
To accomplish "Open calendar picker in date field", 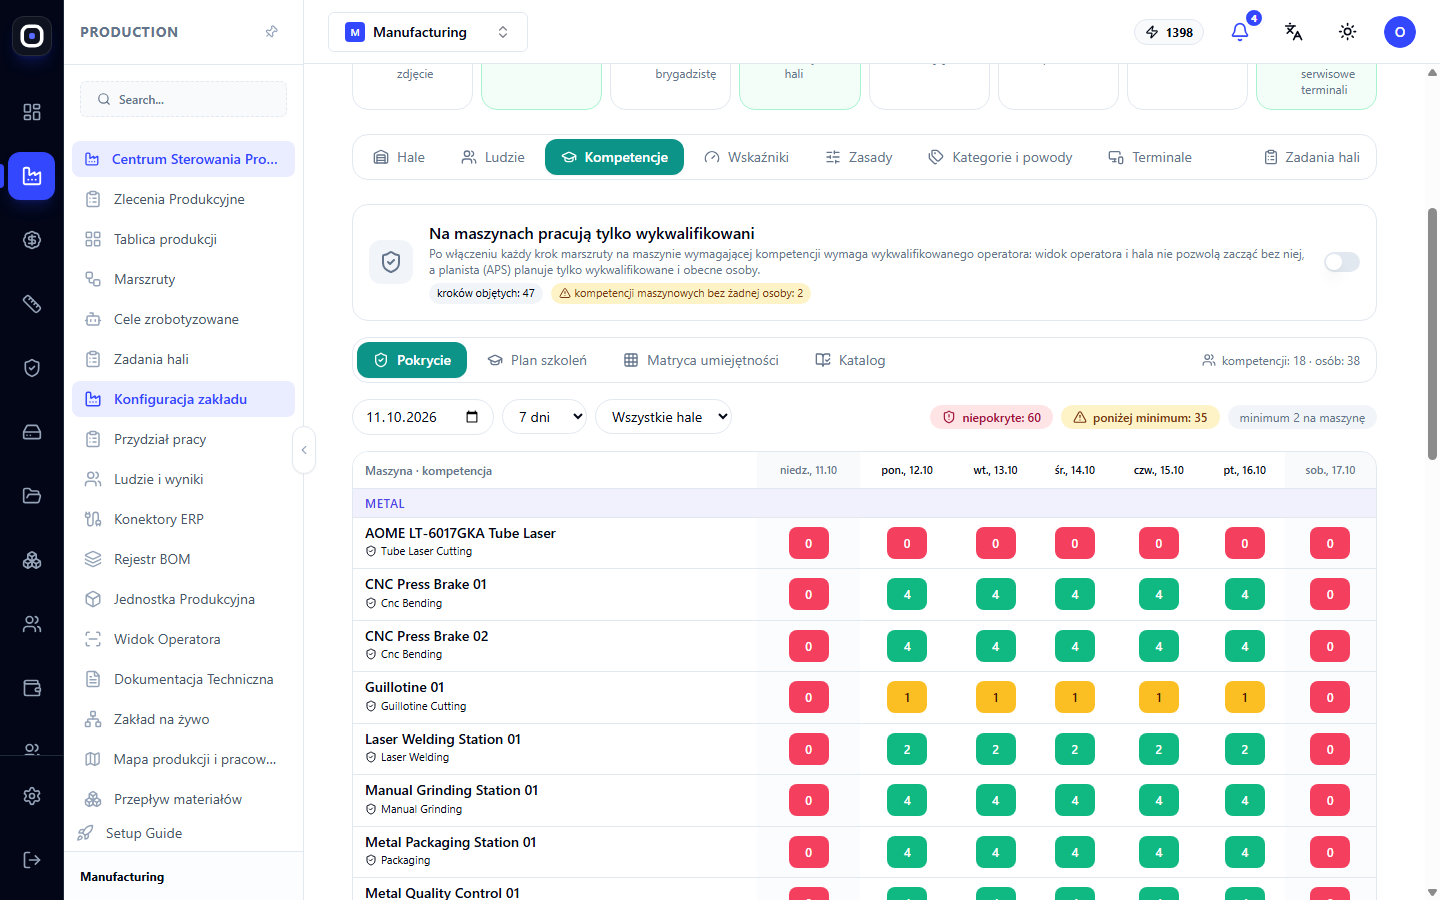I will (x=472, y=417).
